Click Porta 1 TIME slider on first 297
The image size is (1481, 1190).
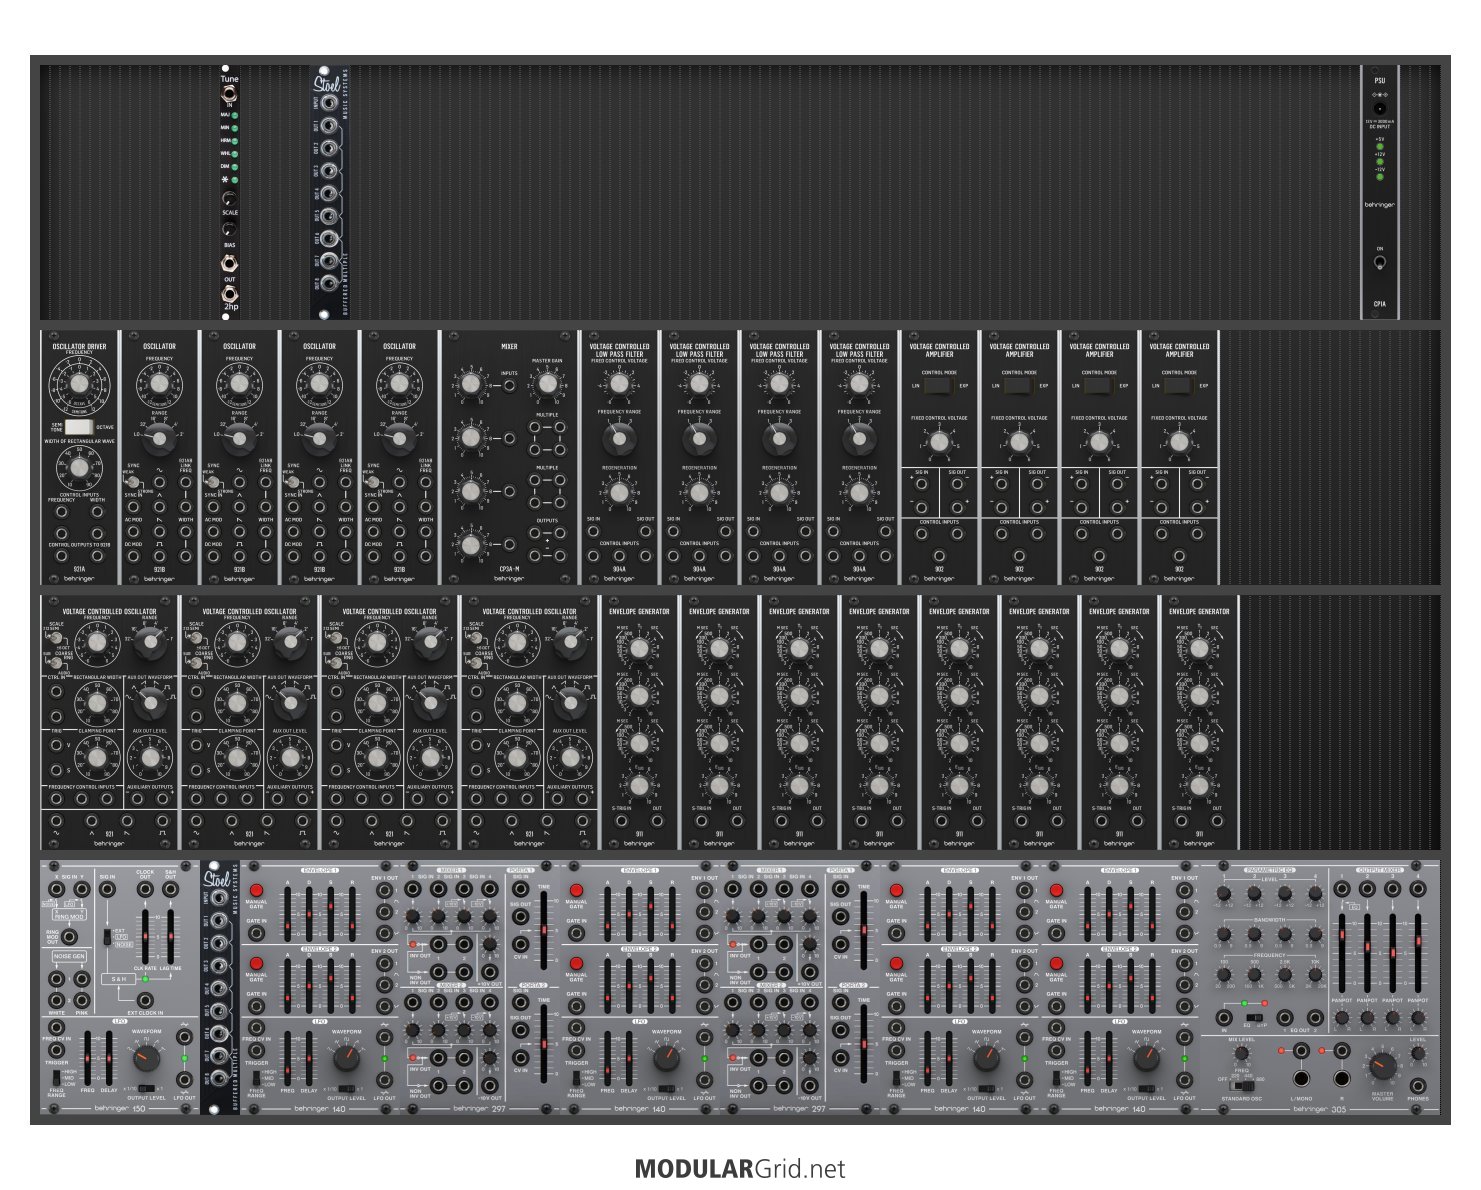coord(544,930)
